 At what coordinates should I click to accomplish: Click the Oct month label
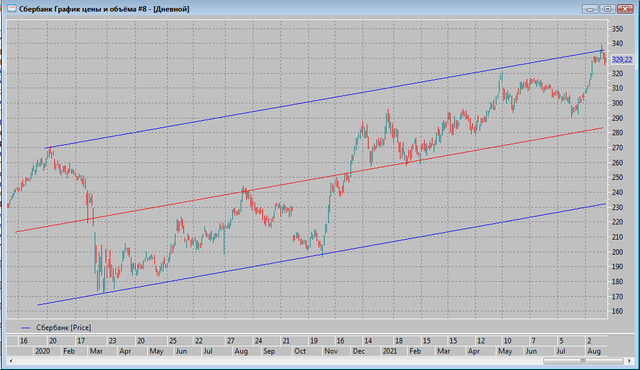[x=300, y=351]
